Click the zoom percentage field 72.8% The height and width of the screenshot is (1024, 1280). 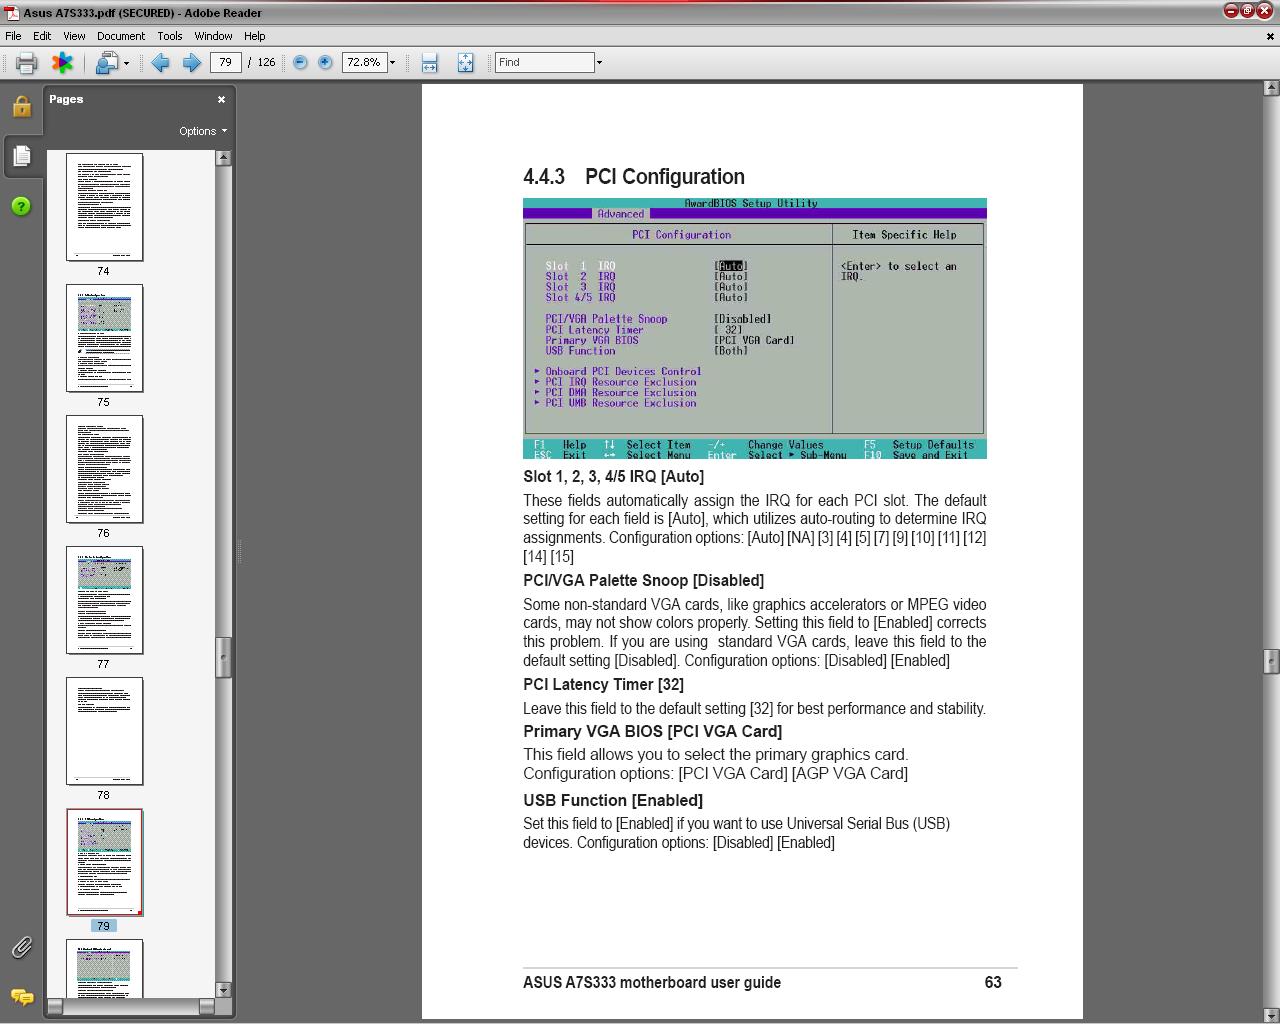[364, 62]
